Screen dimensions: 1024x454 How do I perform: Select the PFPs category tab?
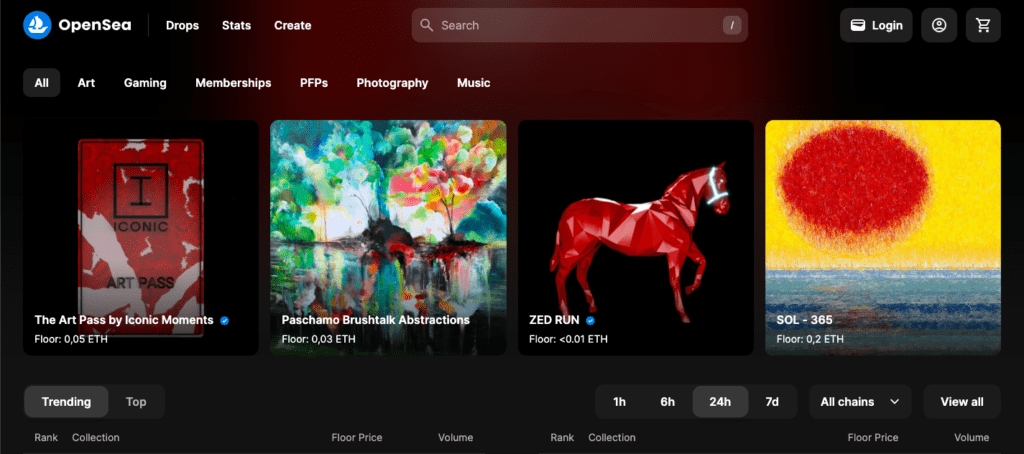pyautogui.click(x=313, y=83)
